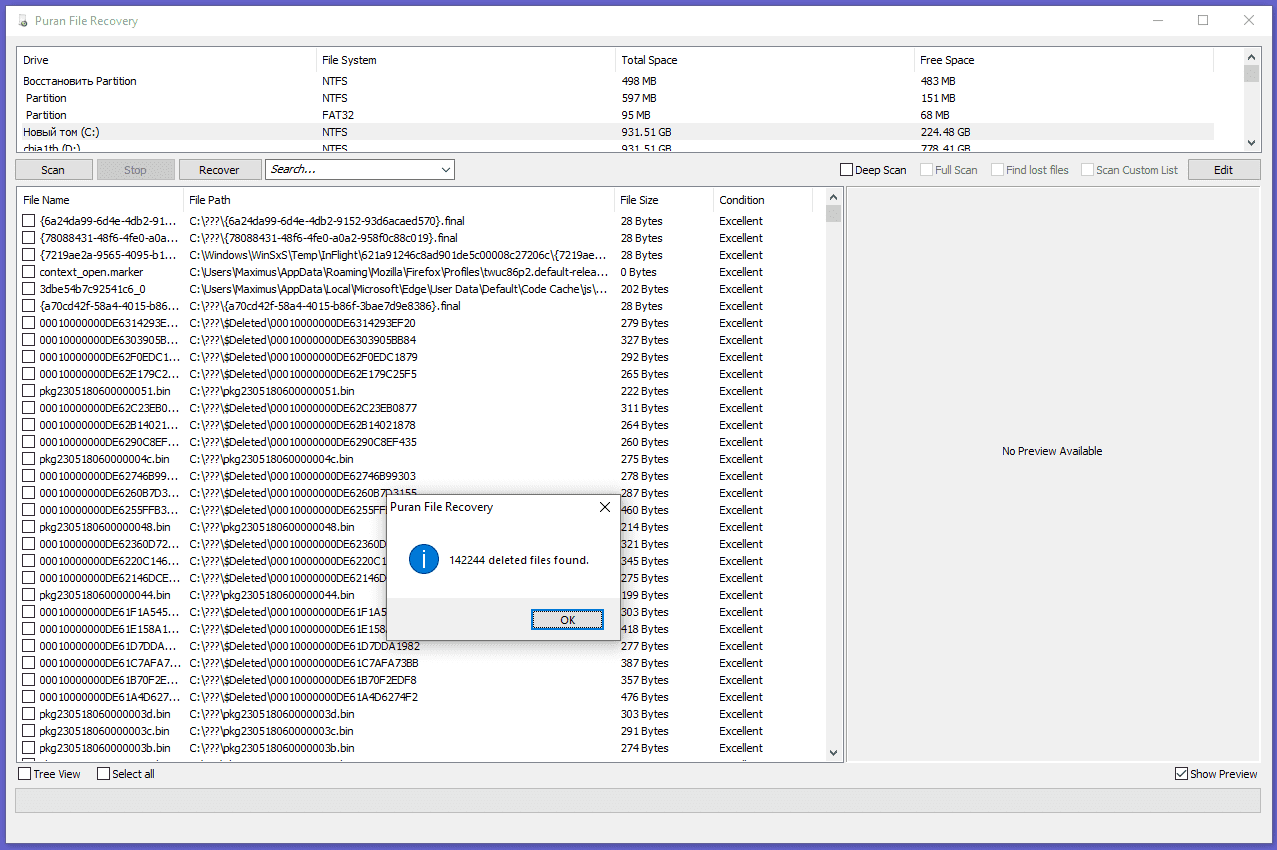Click the 0 Bytes file size cell
Screen dimensions: 1277x850
point(639,272)
